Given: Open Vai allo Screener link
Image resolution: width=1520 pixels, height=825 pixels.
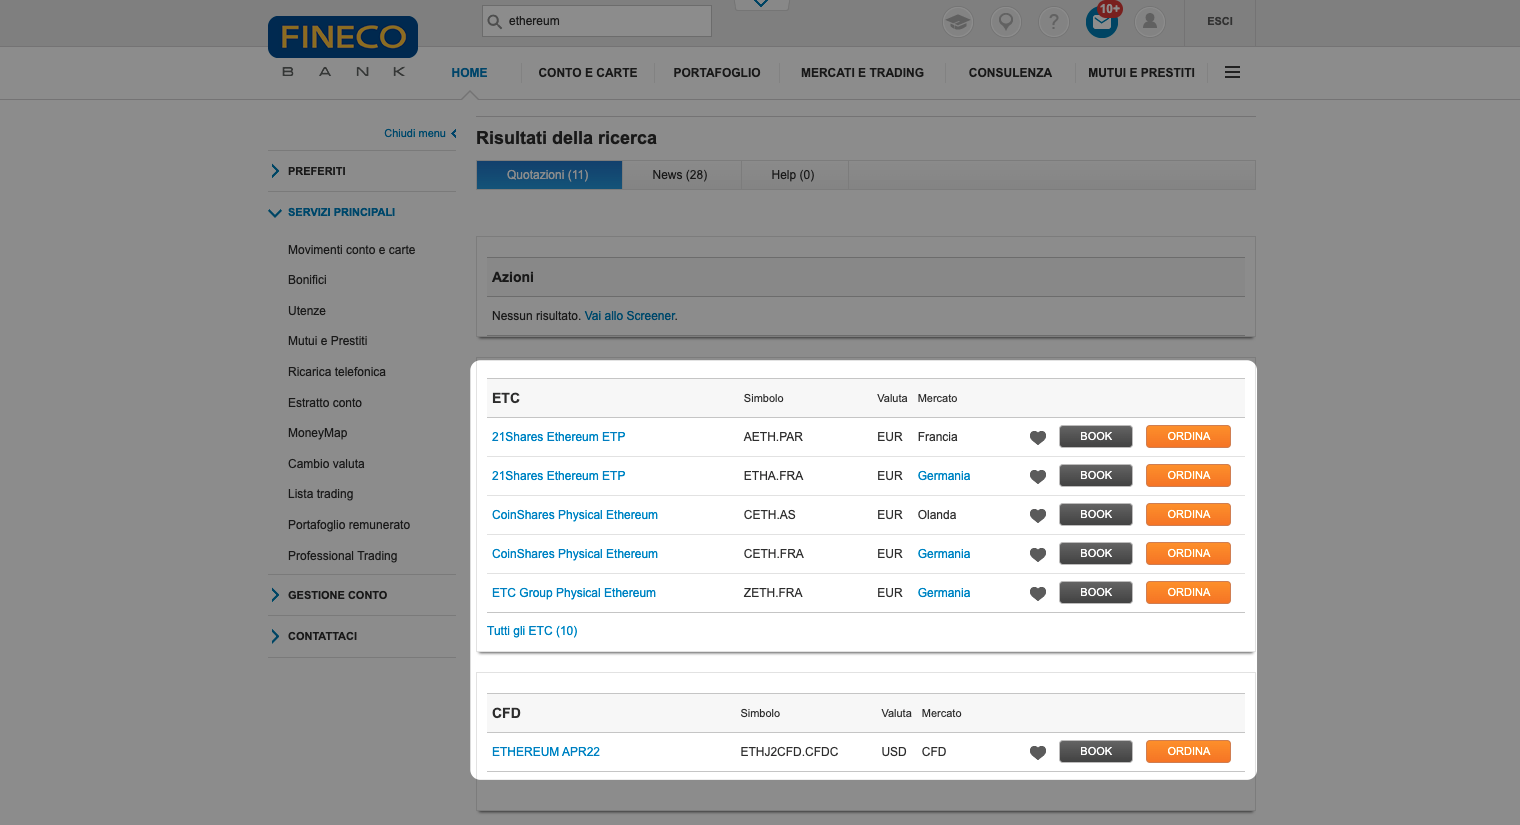Looking at the screenshot, I should pyautogui.click(x=630, y=316).
